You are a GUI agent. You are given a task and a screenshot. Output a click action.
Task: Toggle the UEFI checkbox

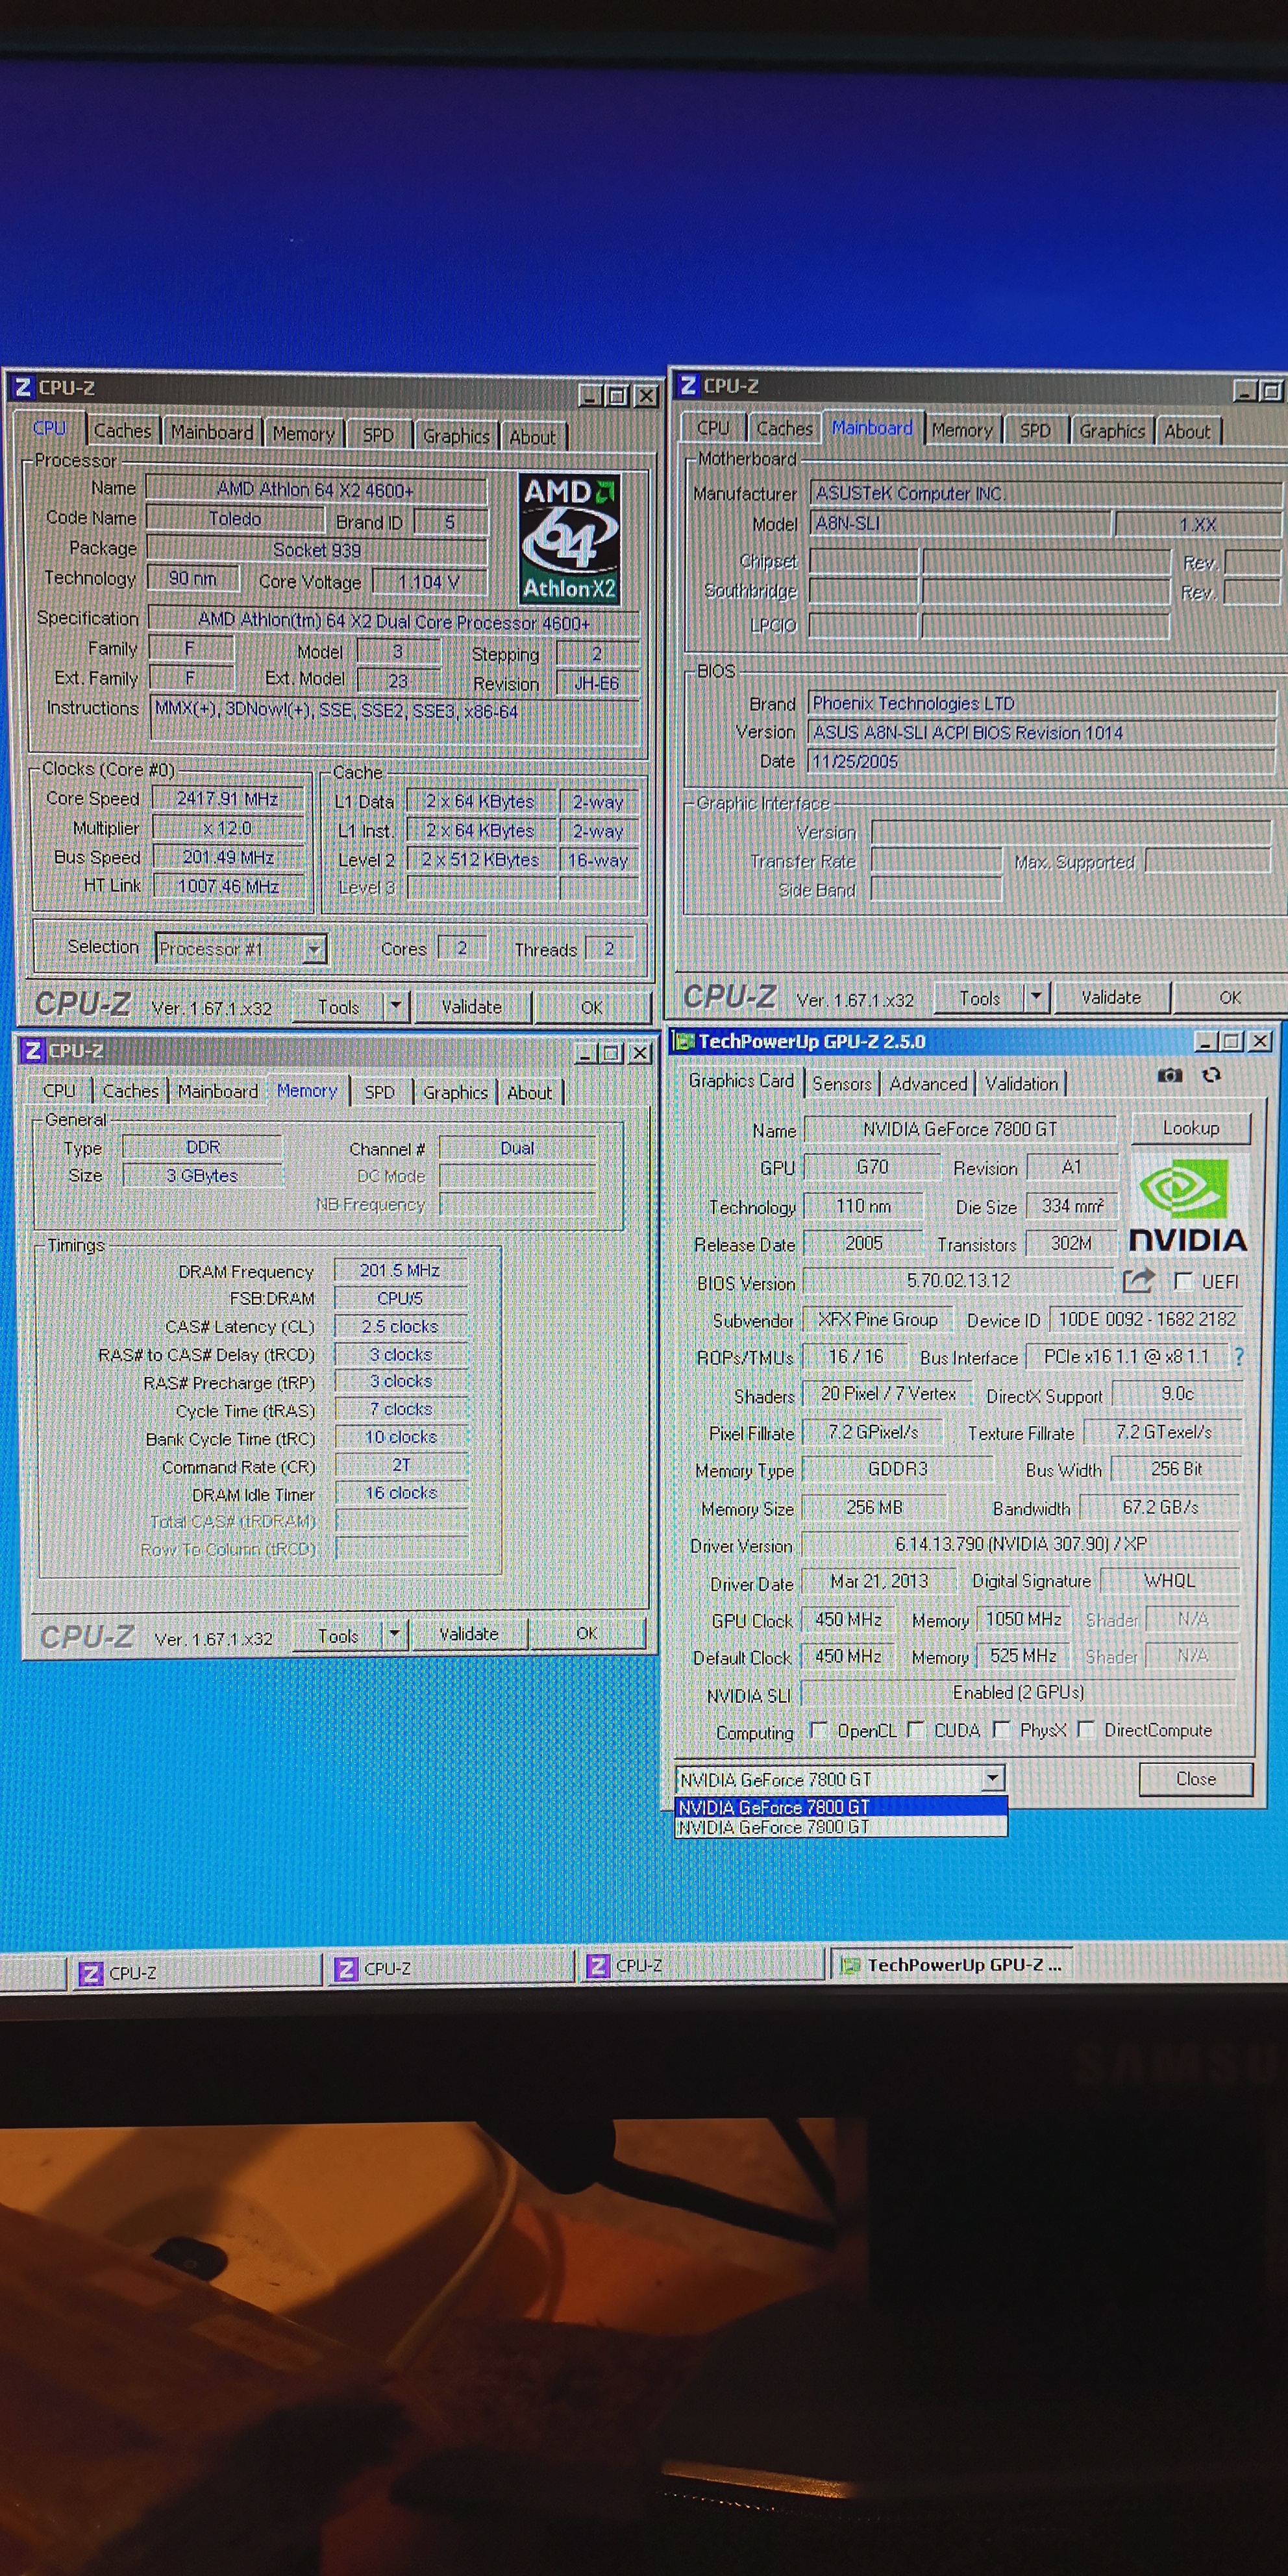1183,1281
